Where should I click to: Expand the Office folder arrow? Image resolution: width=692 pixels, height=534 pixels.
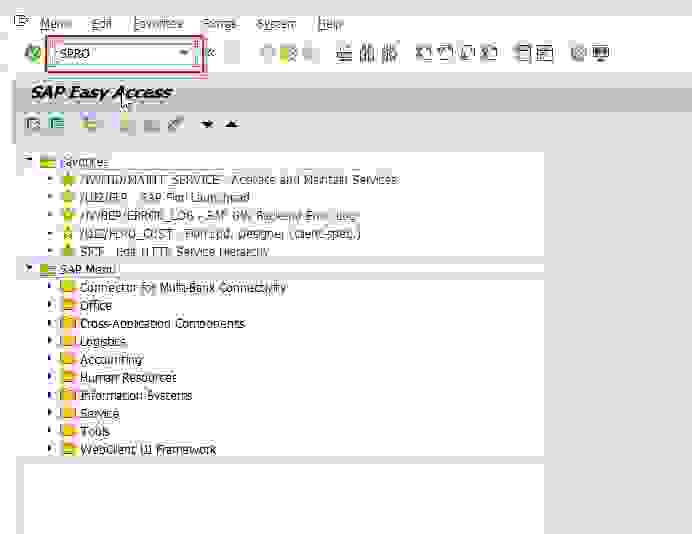point(50,304)
